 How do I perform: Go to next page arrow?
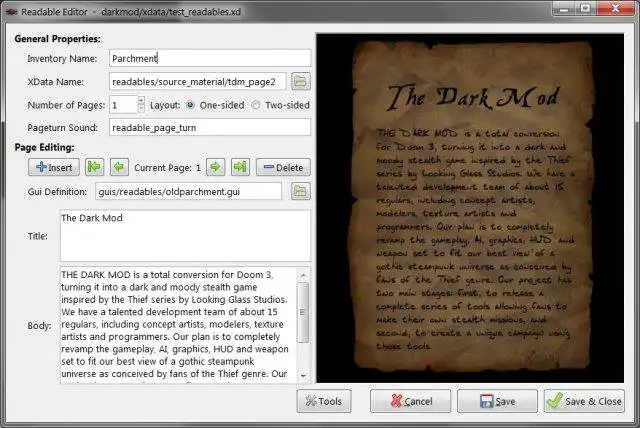click(216, 167)
